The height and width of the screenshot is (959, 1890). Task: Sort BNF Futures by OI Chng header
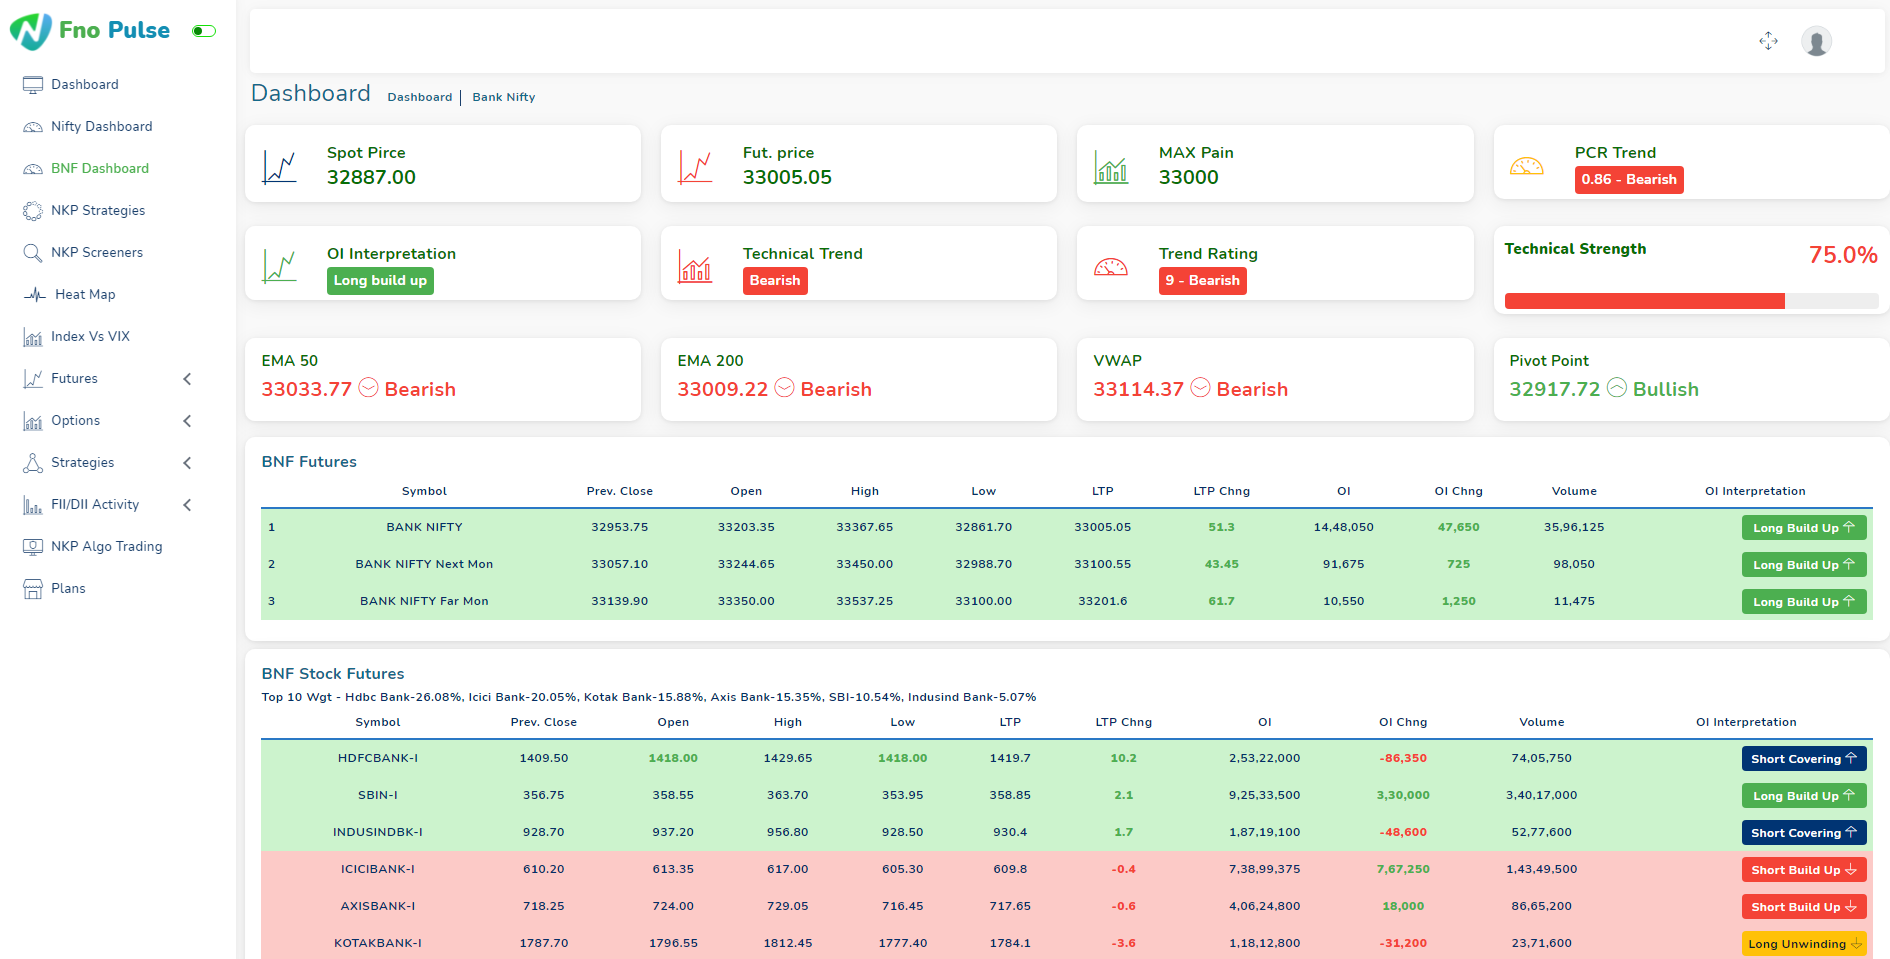point(1458,491)
